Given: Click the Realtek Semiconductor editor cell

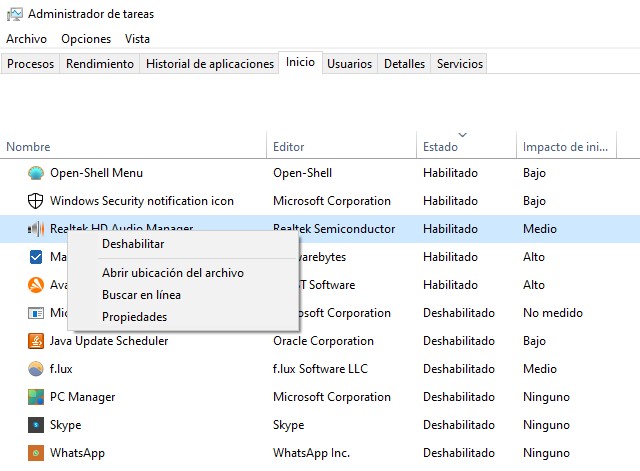Looking at the screenshot, I should (x=334, y=229).
